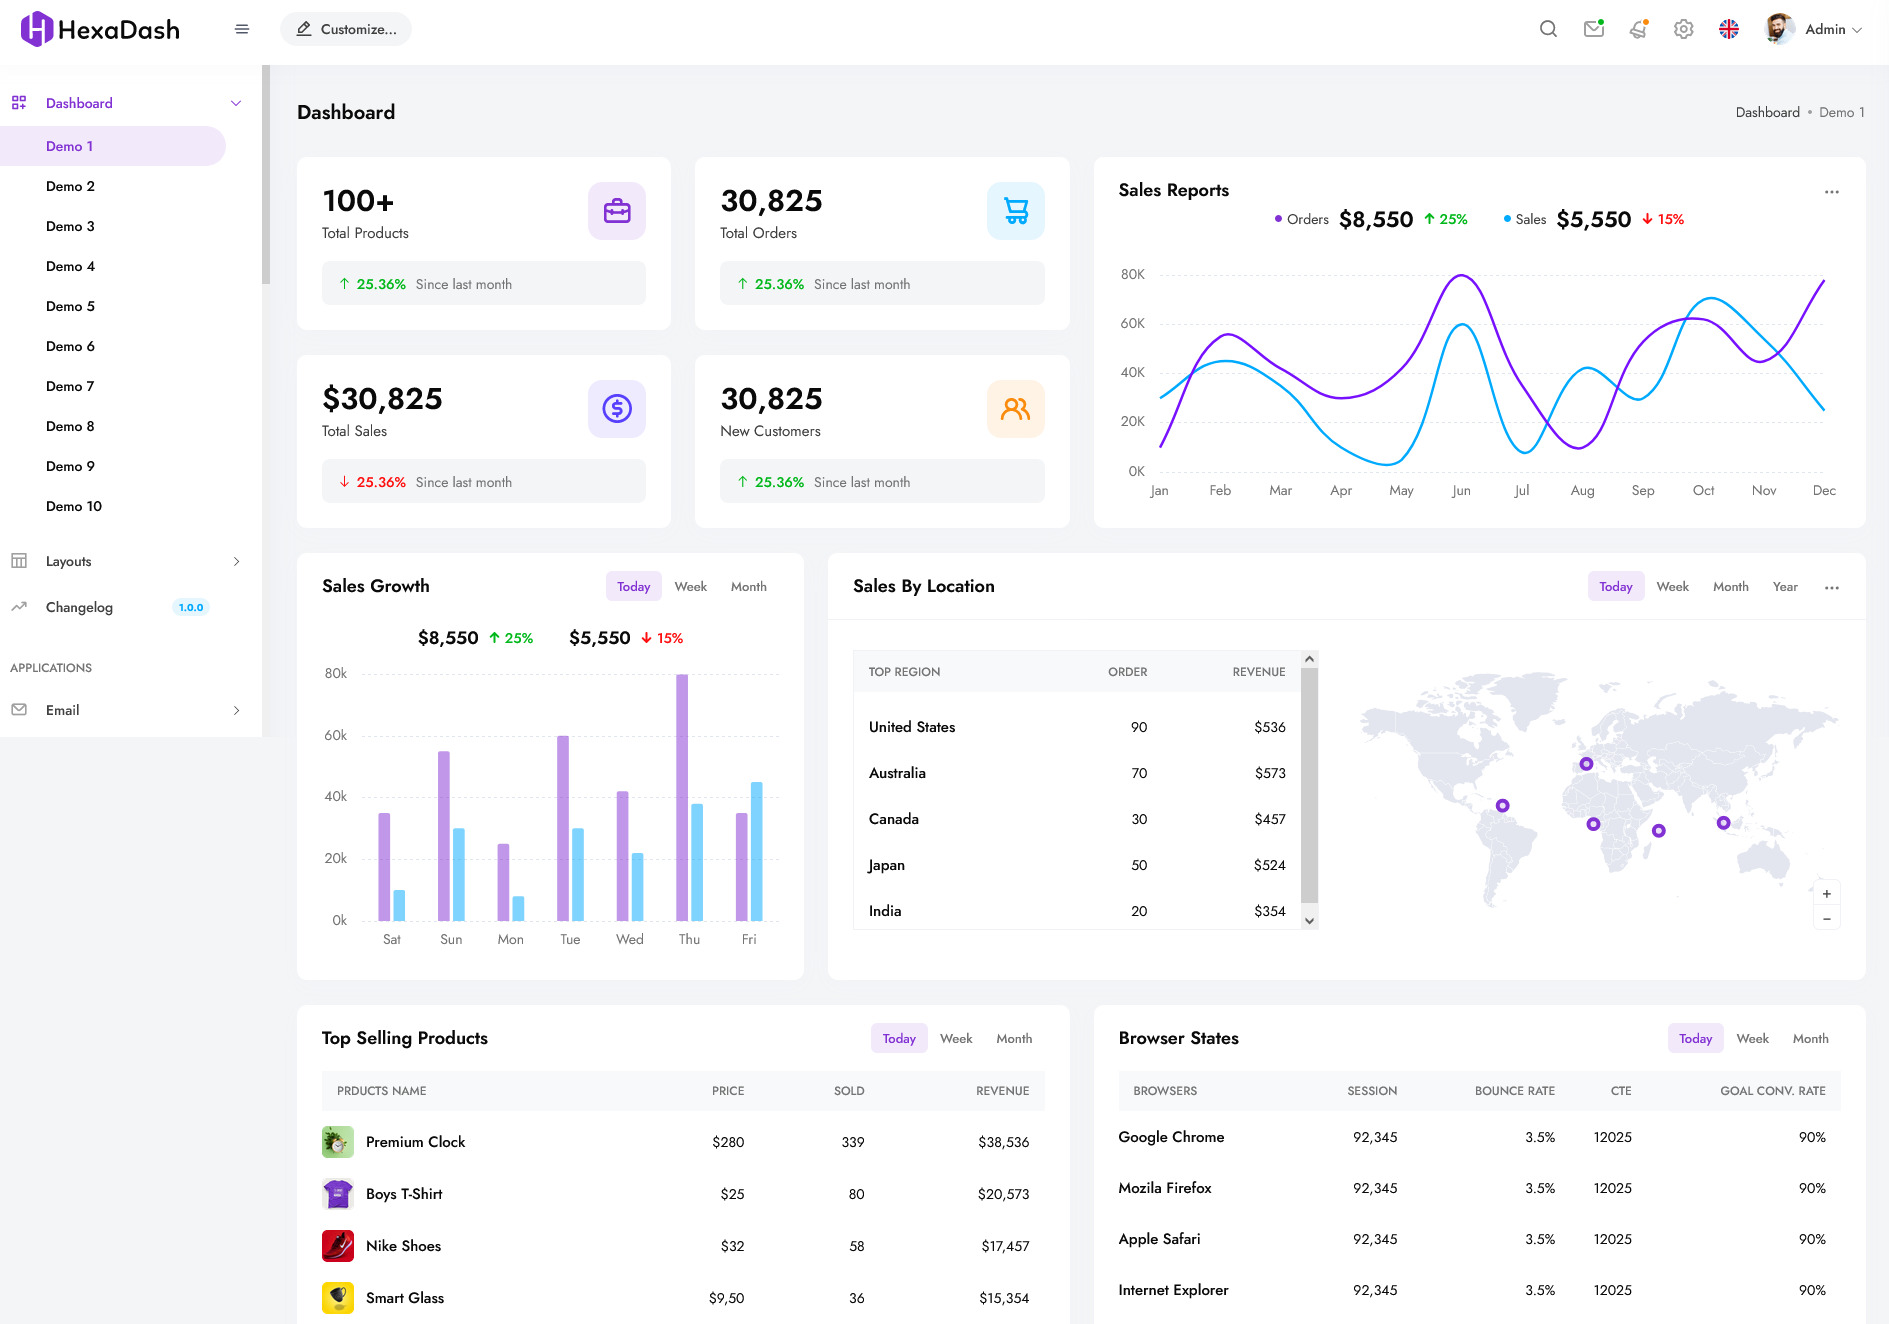This screenshot has width=1889, height=1324.
Task: Open settings via the gear icon
Action: [x=1683, y=29]
